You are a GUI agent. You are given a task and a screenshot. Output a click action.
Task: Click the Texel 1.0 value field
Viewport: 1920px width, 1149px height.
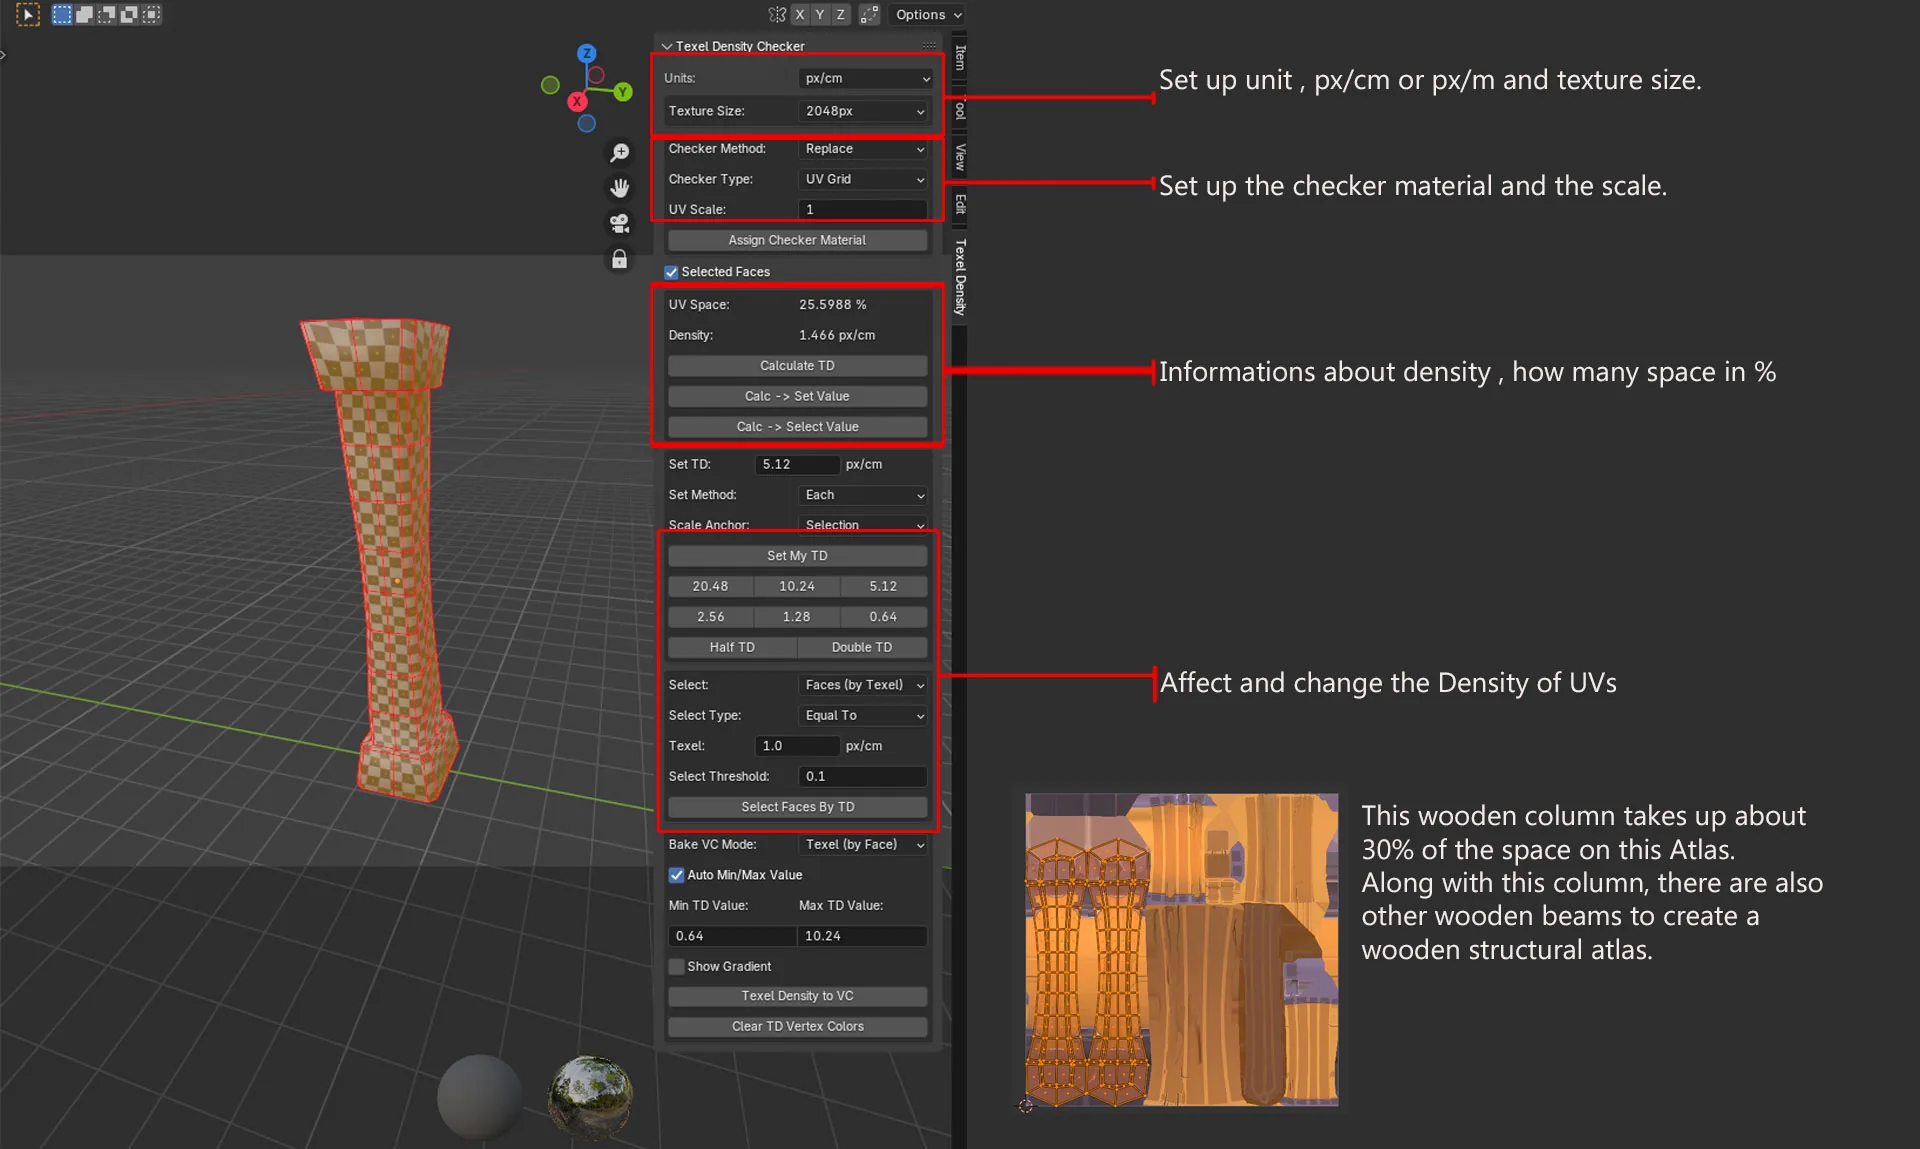[x=797, y=746]
